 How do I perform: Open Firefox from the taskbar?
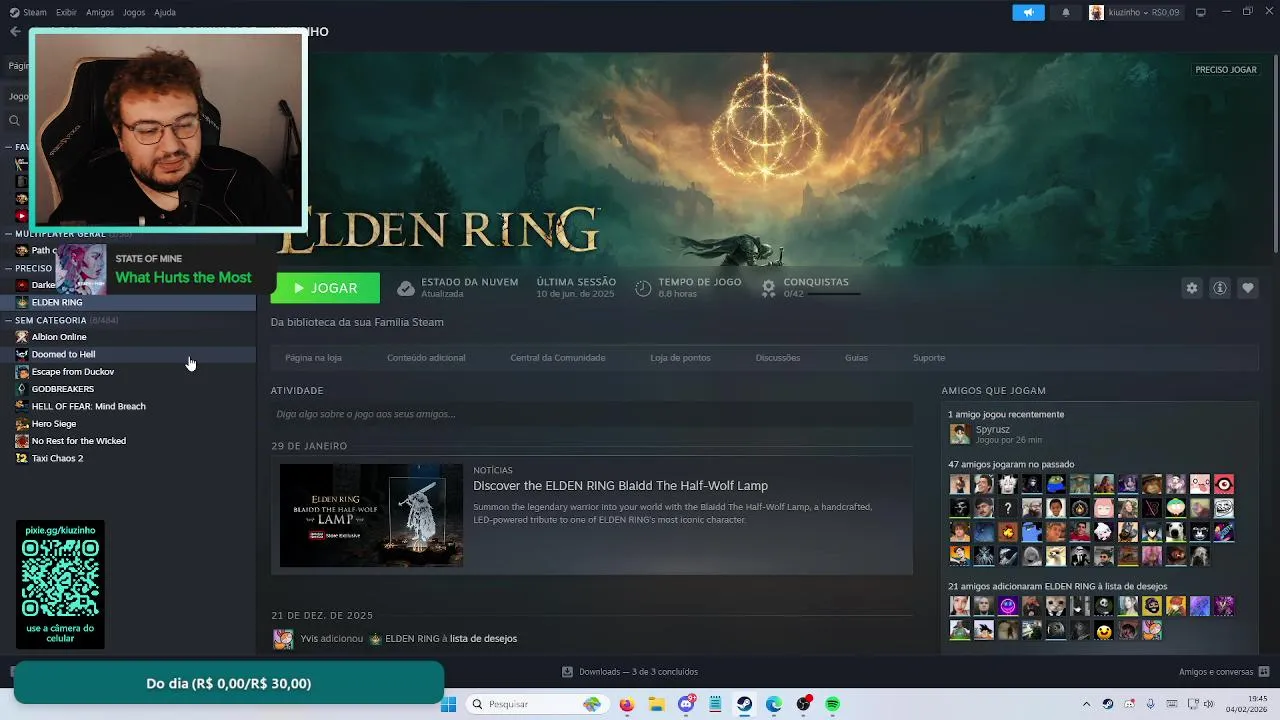point(627,704)
